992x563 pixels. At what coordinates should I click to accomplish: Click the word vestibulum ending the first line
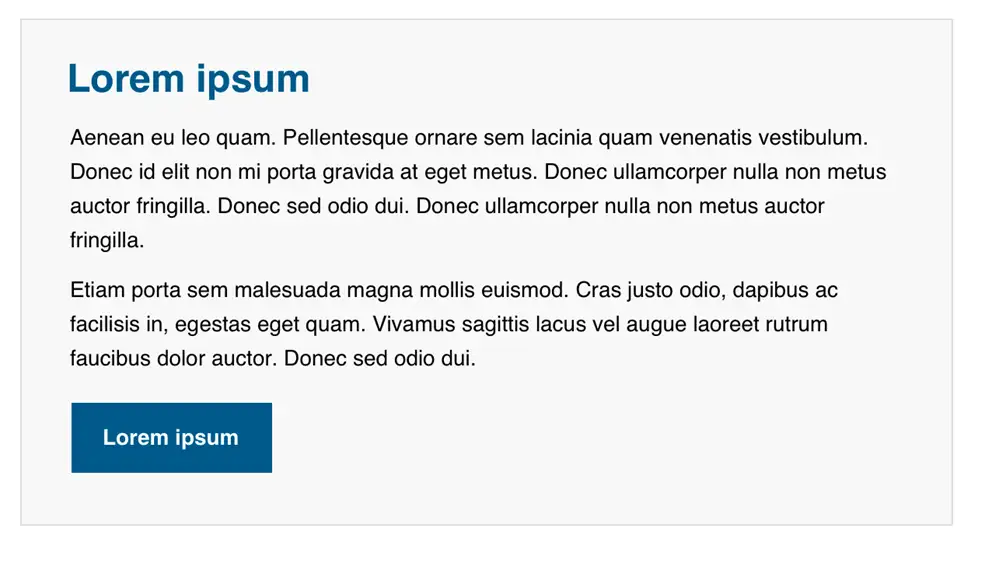(813, 137)
